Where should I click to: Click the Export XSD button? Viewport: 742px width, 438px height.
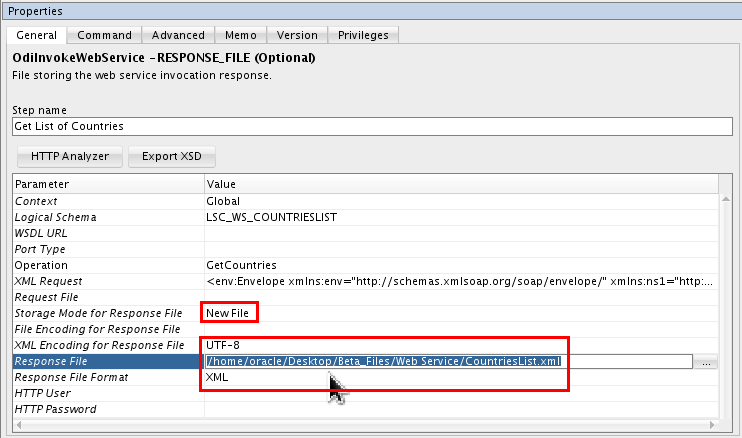click(x=172, y=156)
